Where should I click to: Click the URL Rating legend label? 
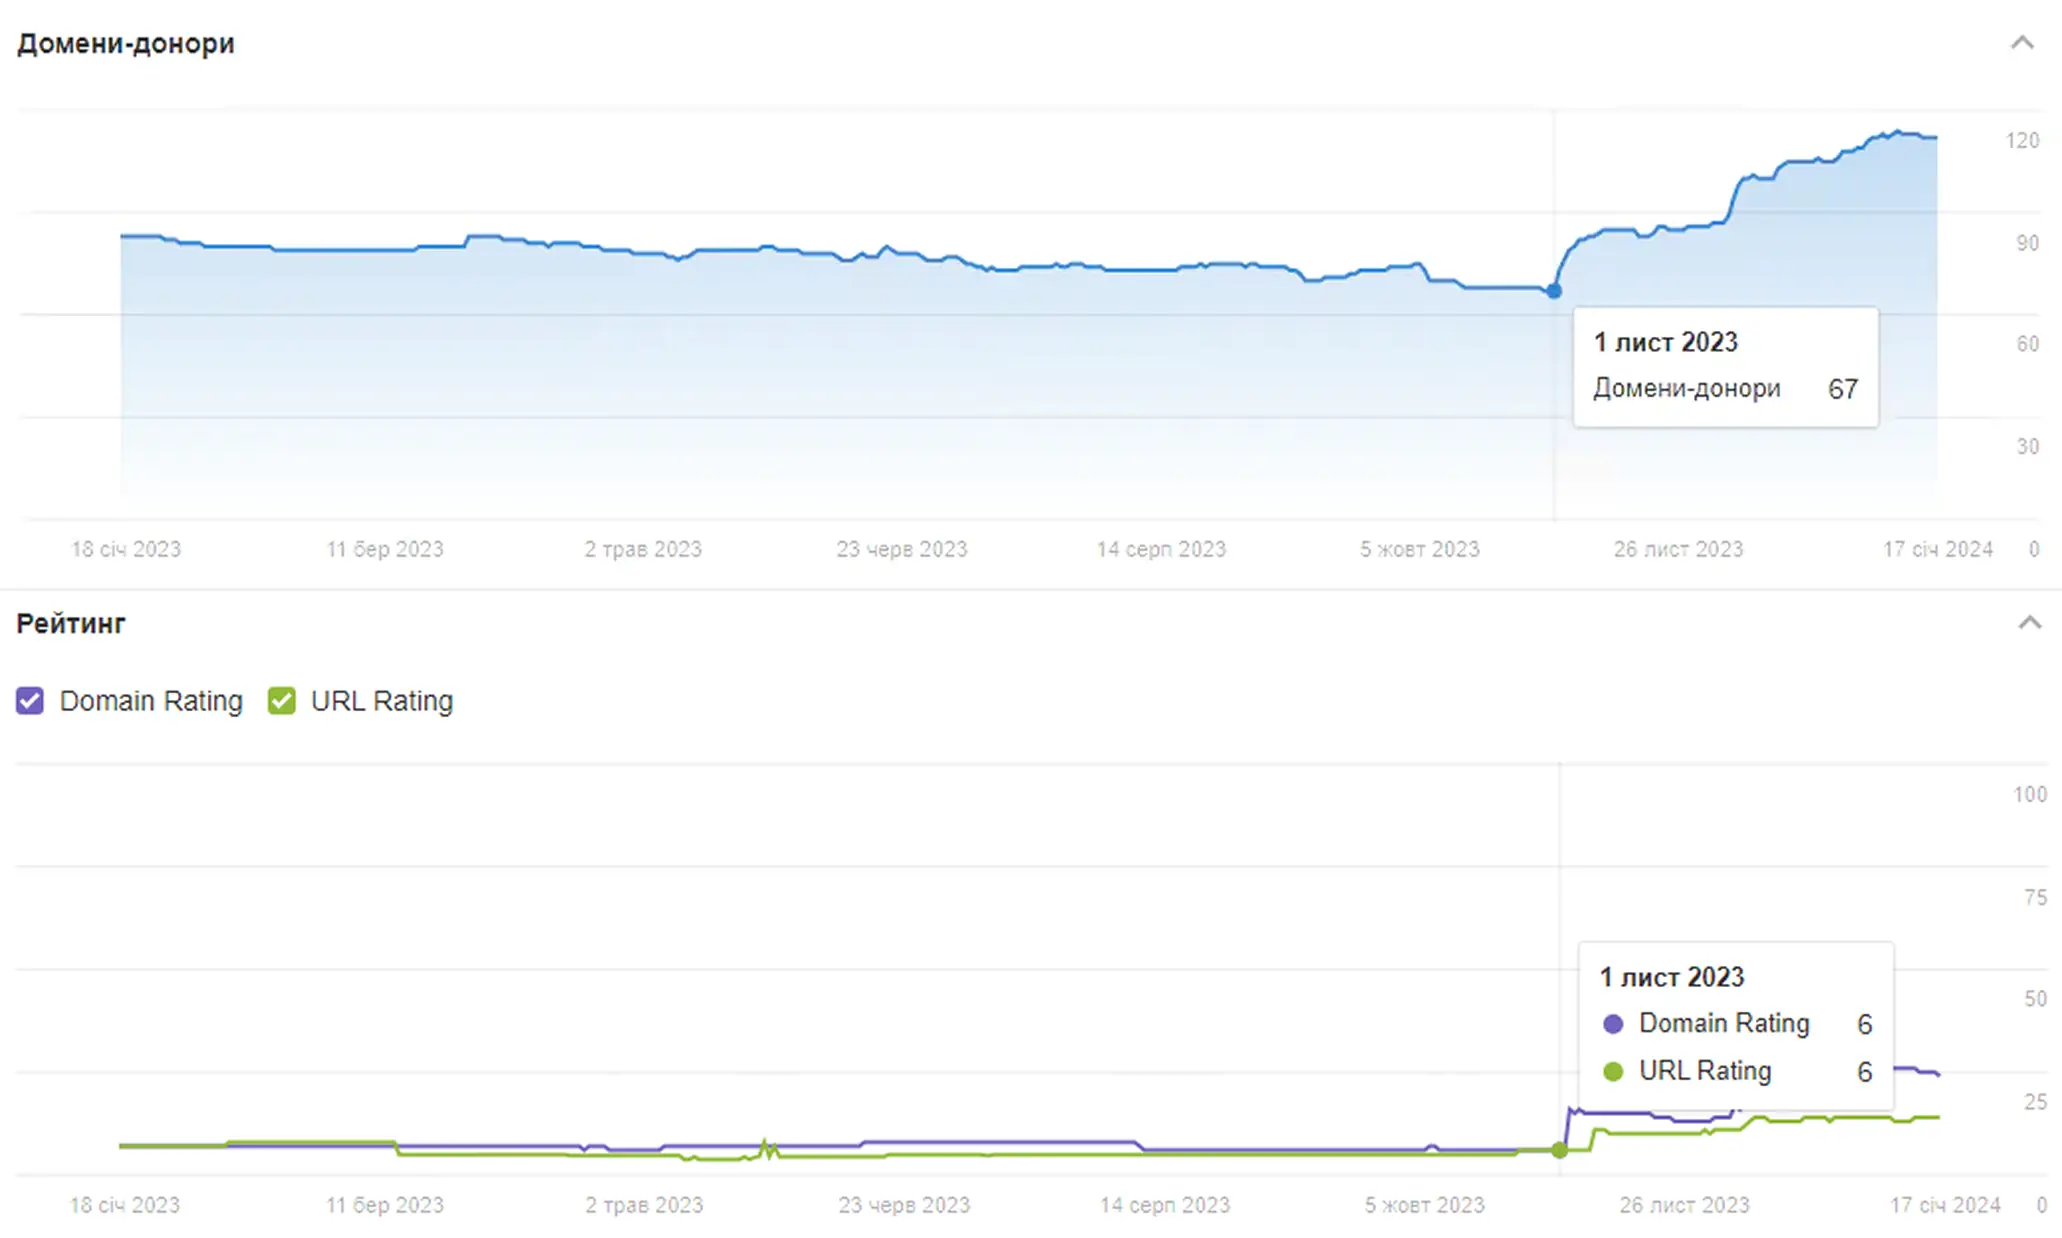(382, 701)
